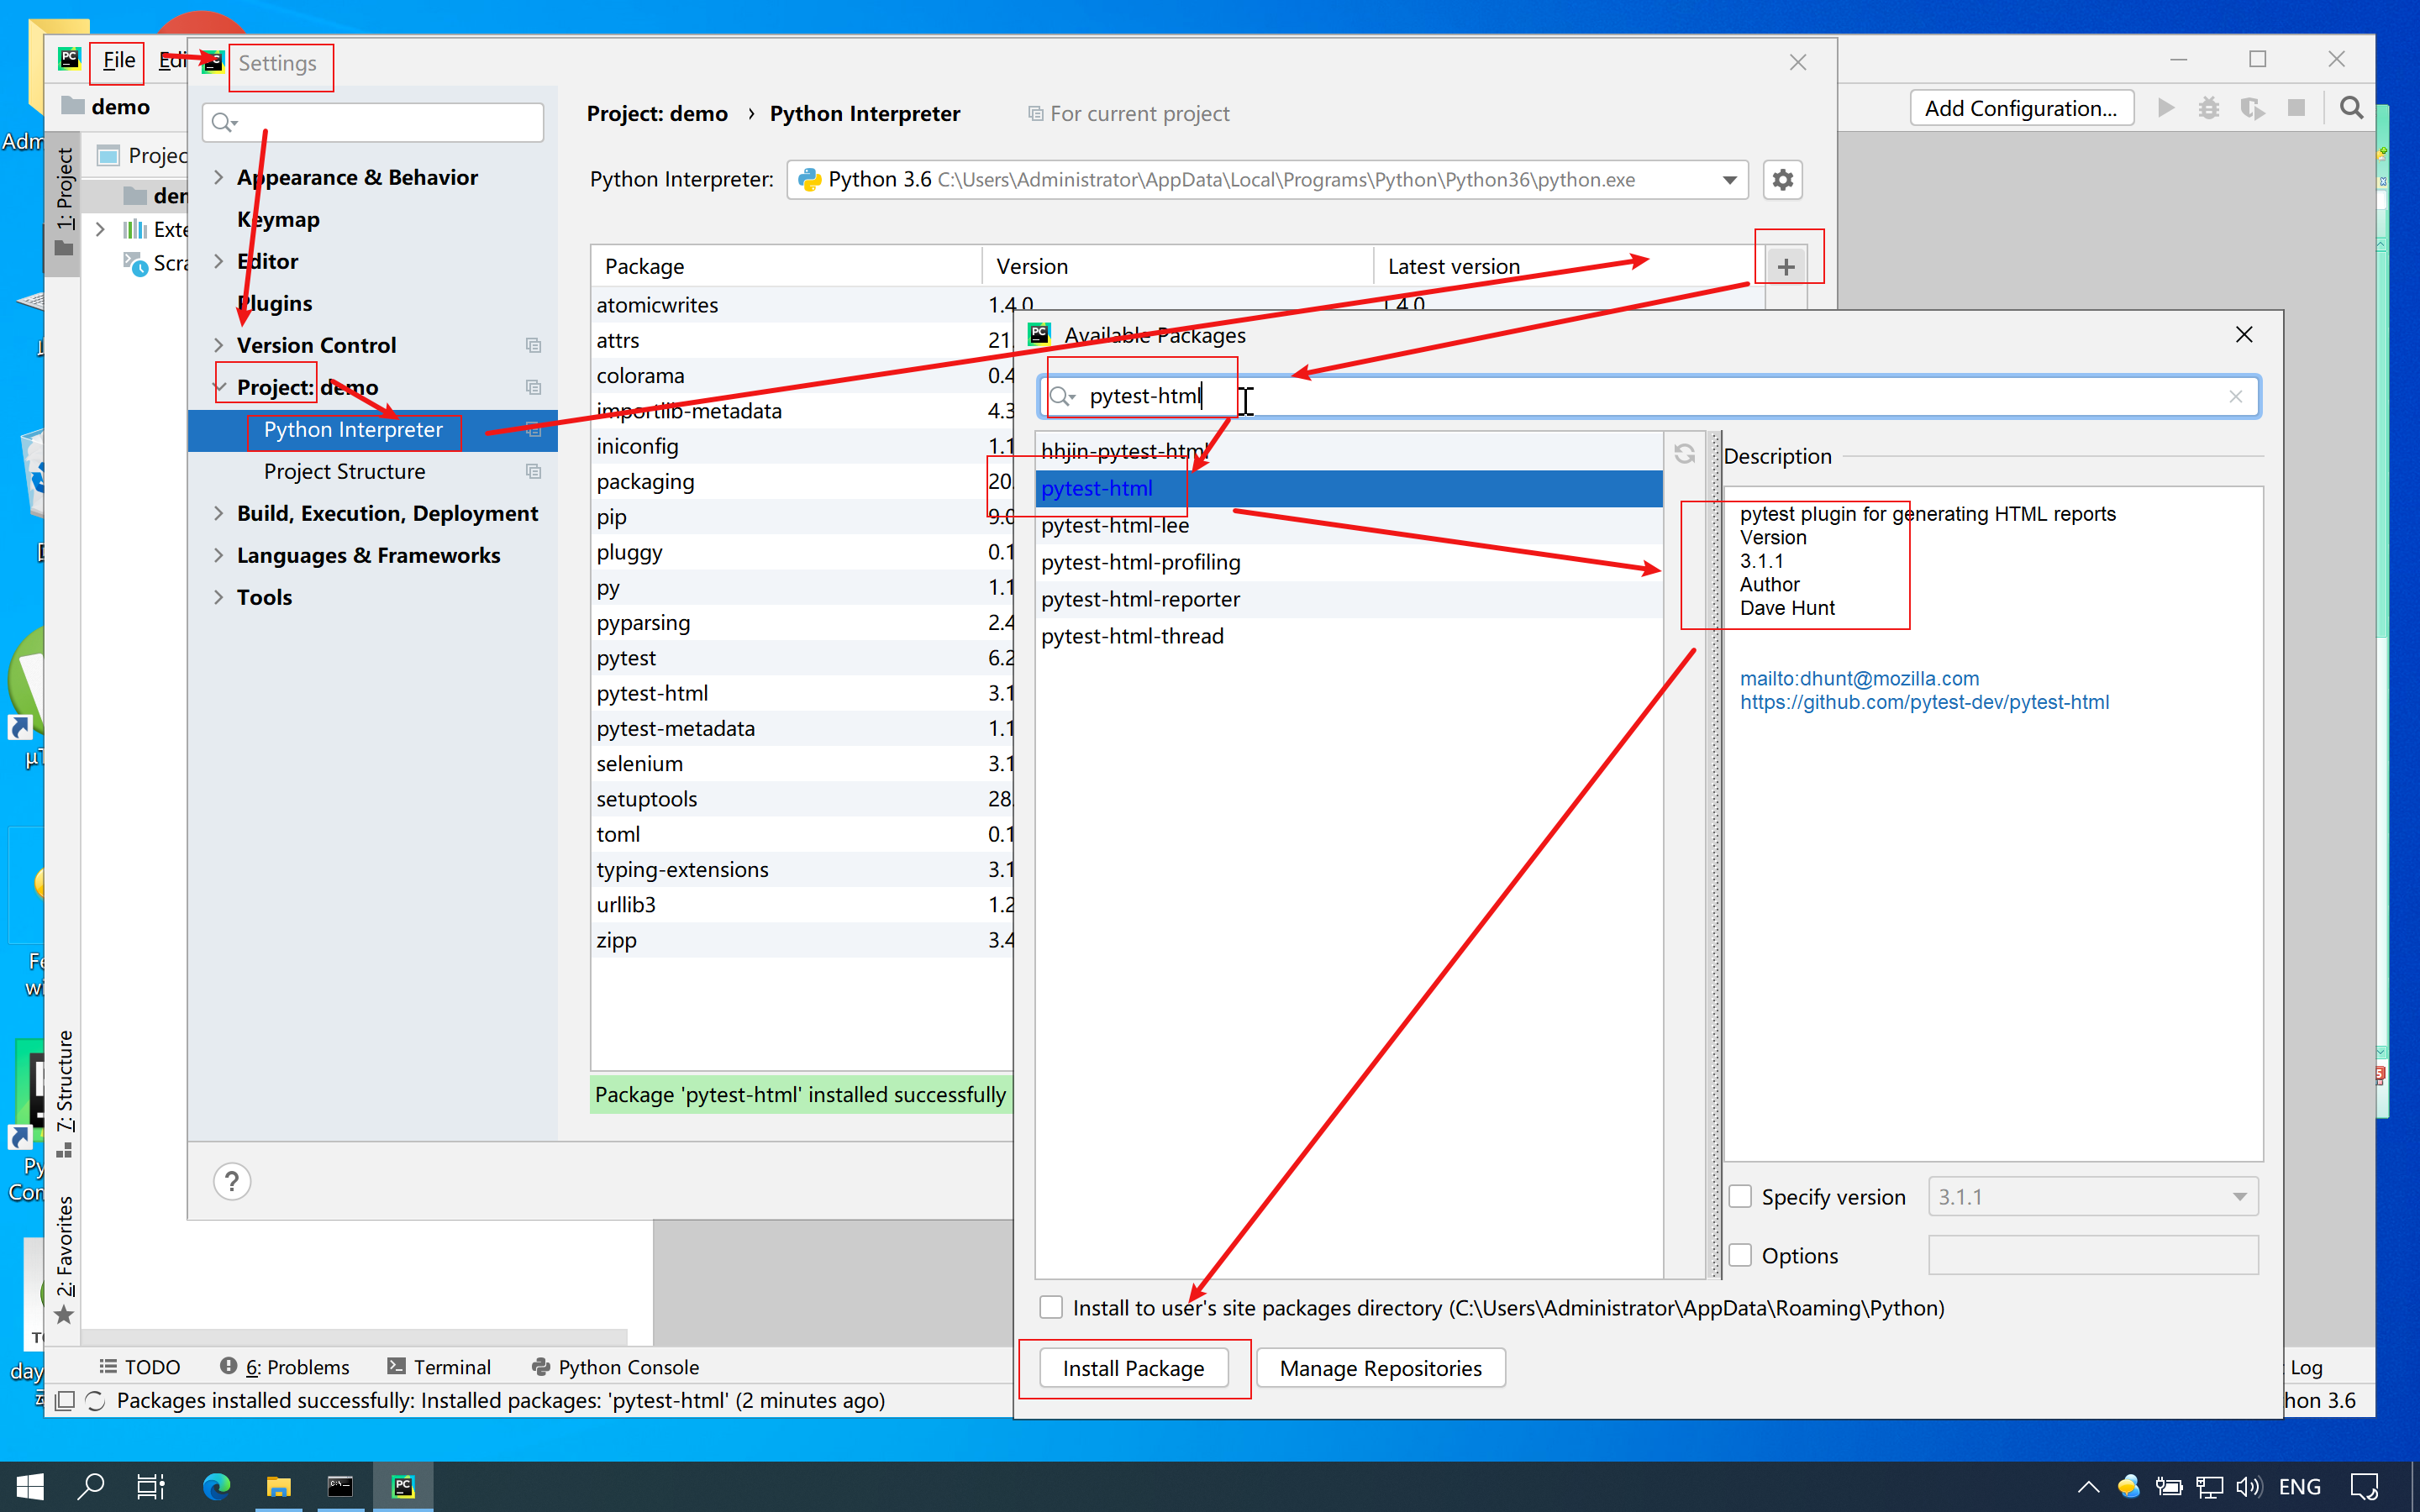
Task: Enable the Options checkbox
Action: [x=1740, y=1255]
